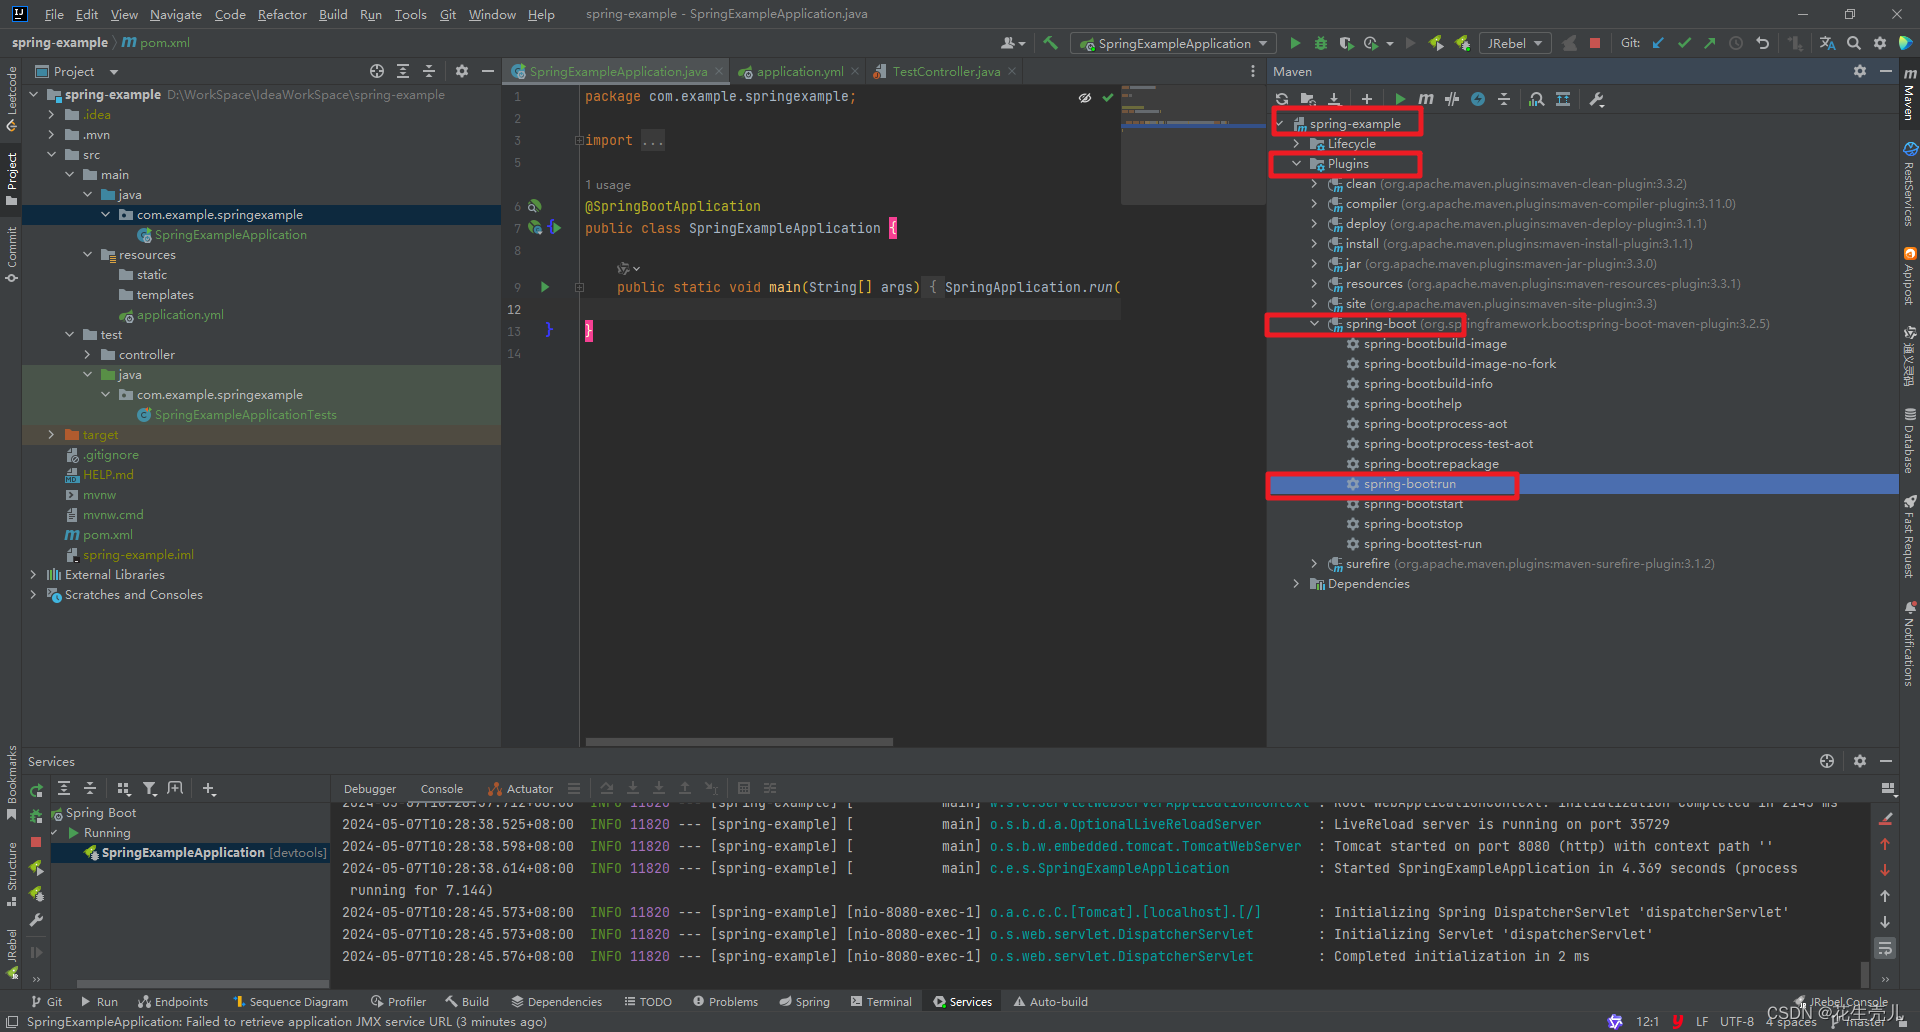Toggle Maven tool window side tab
1920x1032 pixels.
[1909, 95]
